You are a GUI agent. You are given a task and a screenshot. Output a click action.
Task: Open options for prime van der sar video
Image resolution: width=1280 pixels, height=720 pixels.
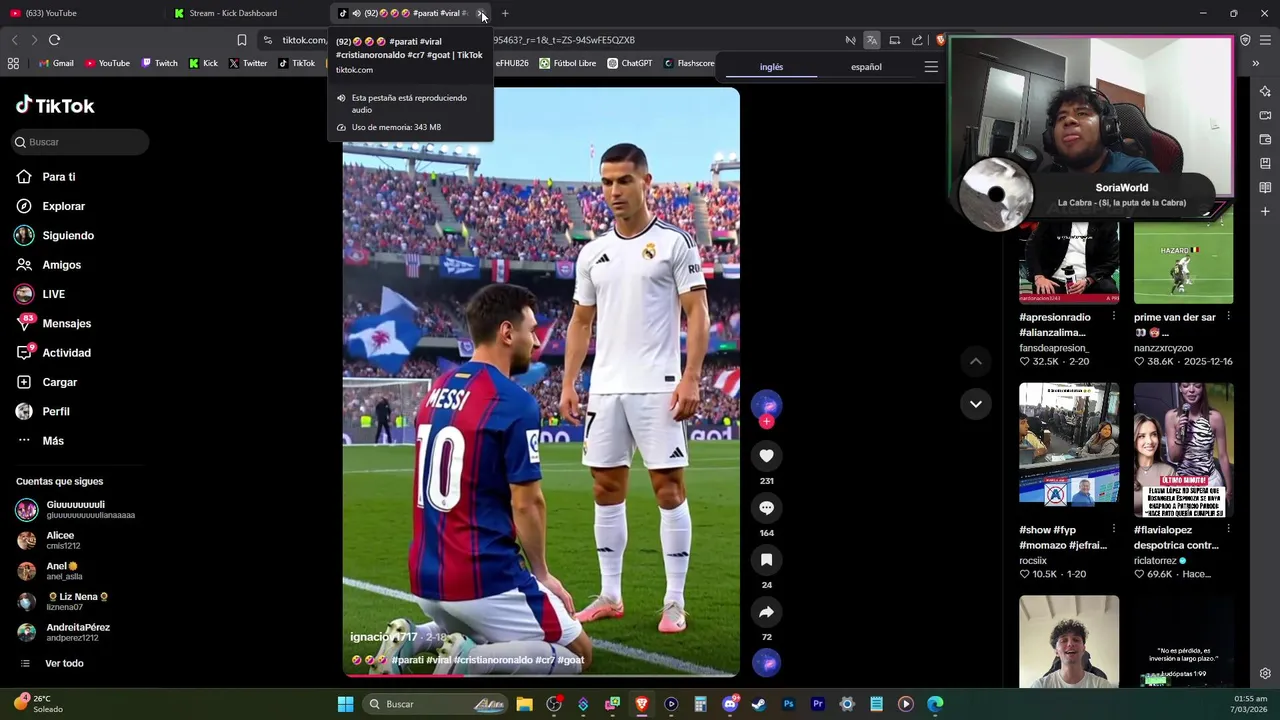(x=1228, y=317)
